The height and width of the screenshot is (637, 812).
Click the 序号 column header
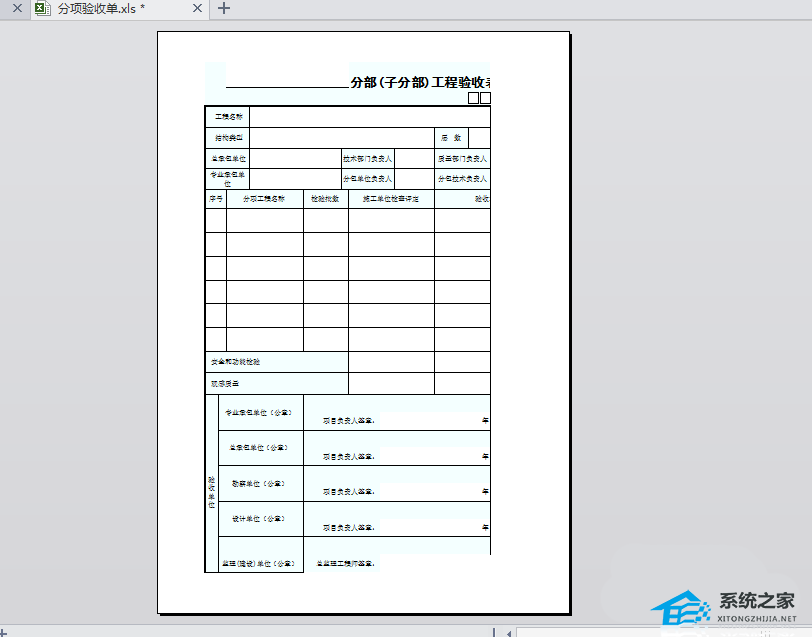(216, 199)
